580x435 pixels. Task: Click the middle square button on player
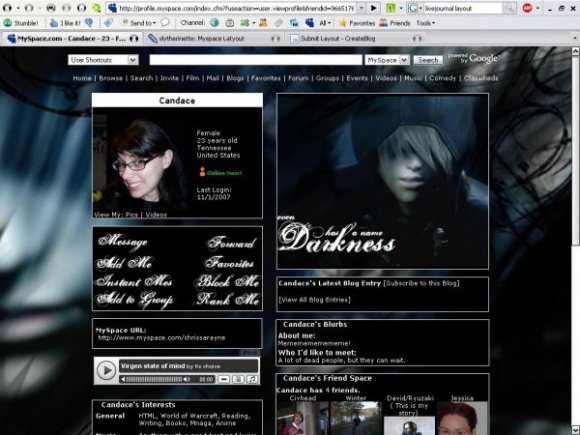pos(238,379)
